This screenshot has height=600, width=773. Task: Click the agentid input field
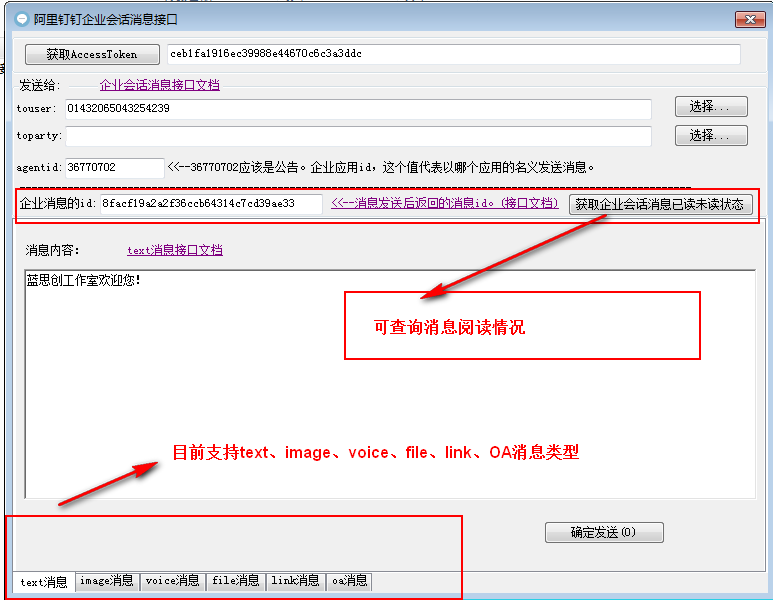point(113,168)
